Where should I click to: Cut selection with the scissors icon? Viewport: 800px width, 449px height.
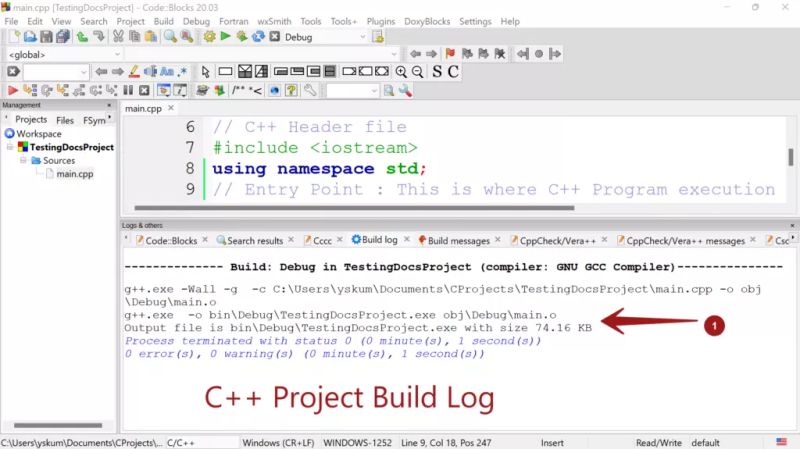[x=118, y=37]
